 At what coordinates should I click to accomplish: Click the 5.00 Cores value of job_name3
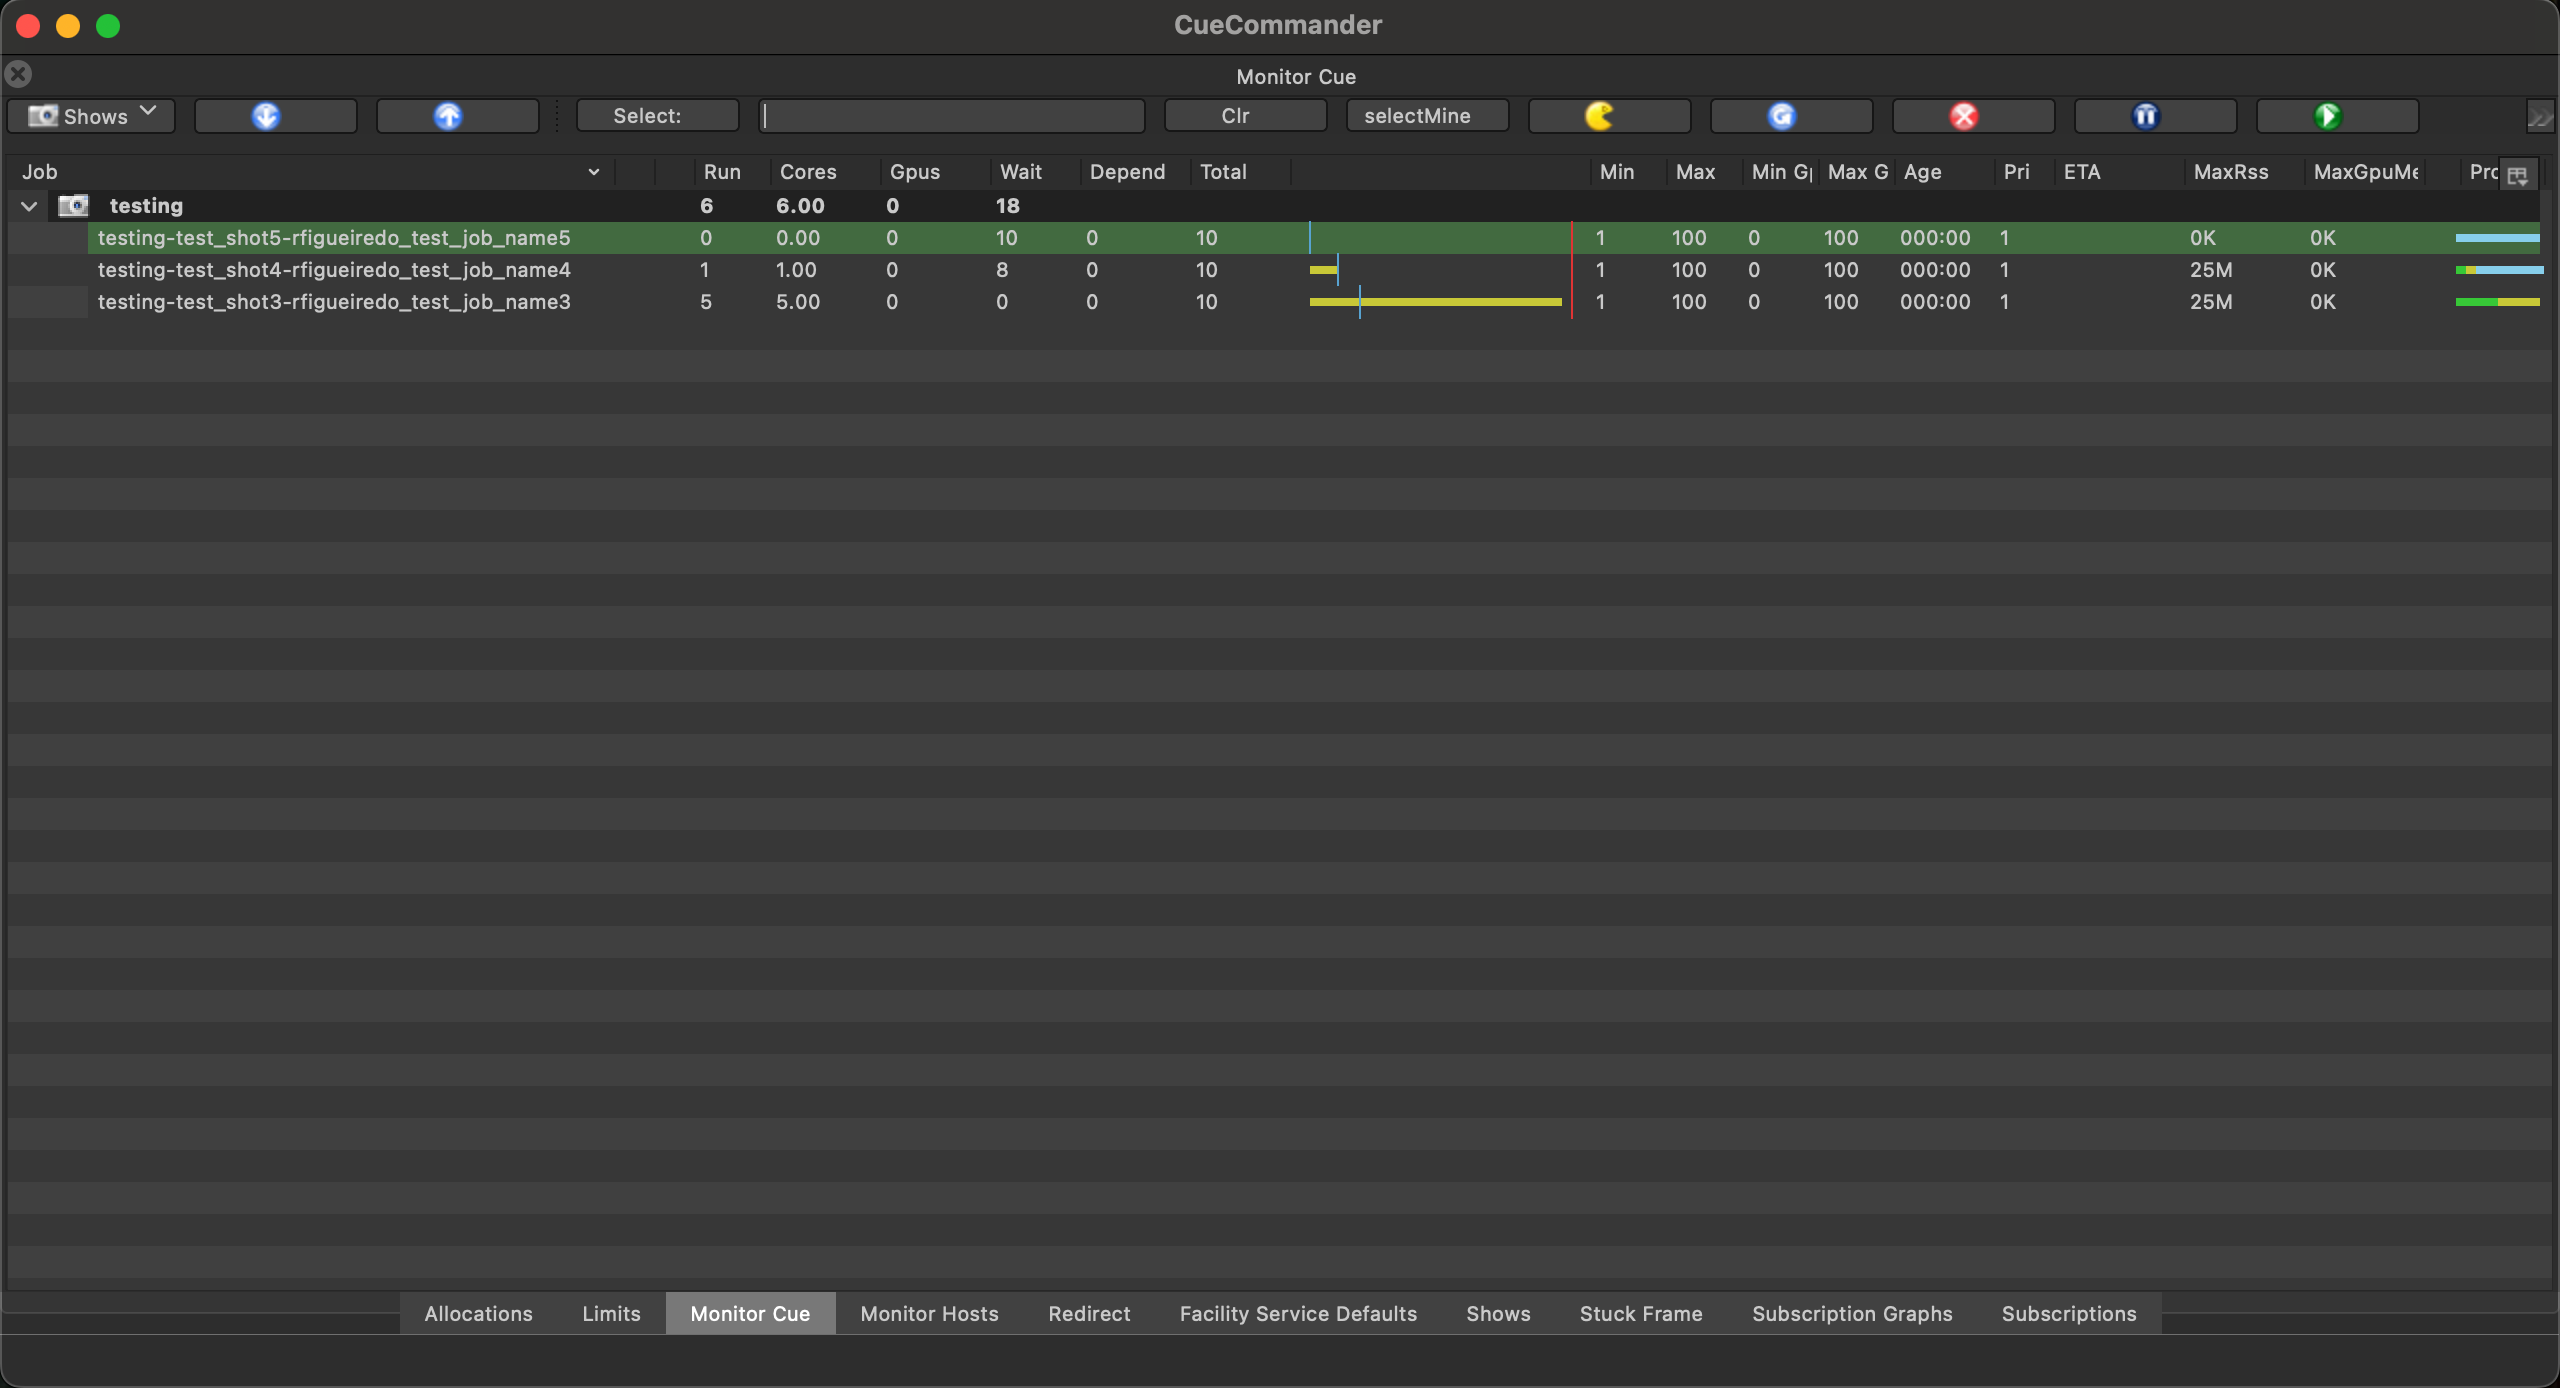(798, 302)
